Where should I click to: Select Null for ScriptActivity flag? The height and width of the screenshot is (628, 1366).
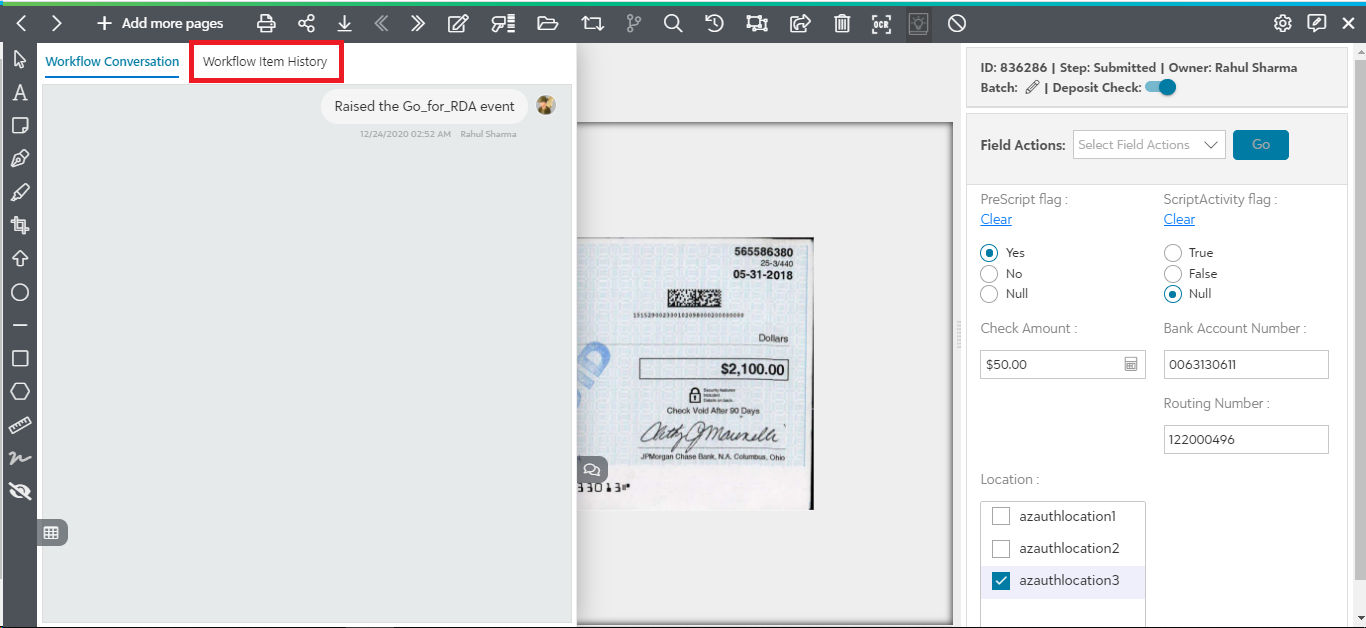(1172, 294)
